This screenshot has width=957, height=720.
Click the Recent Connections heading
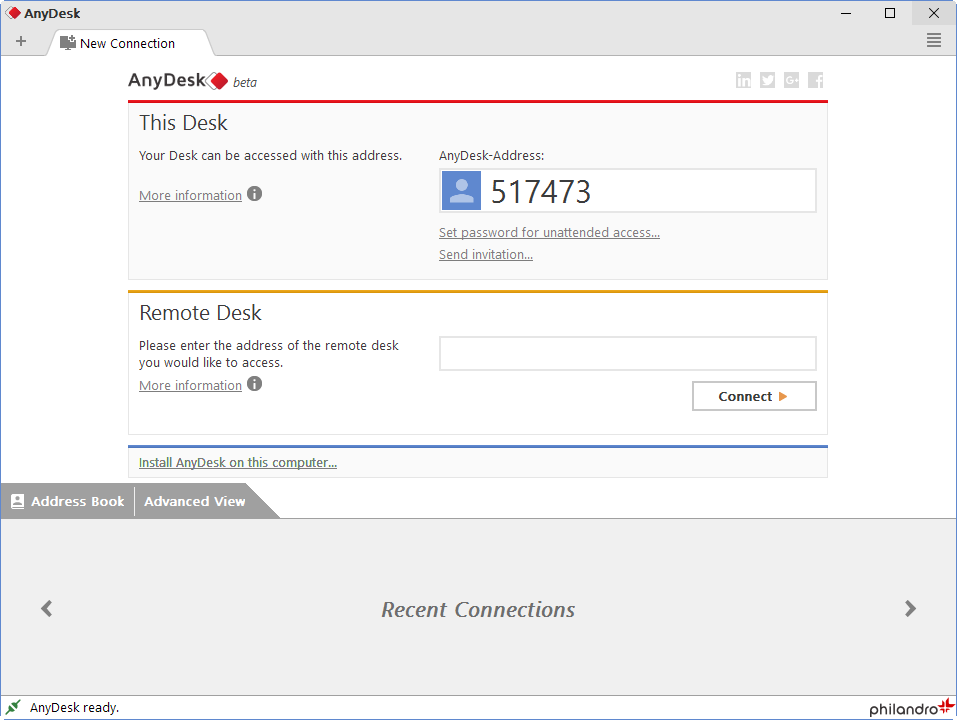pyautogui.click(x=478, y=609)
